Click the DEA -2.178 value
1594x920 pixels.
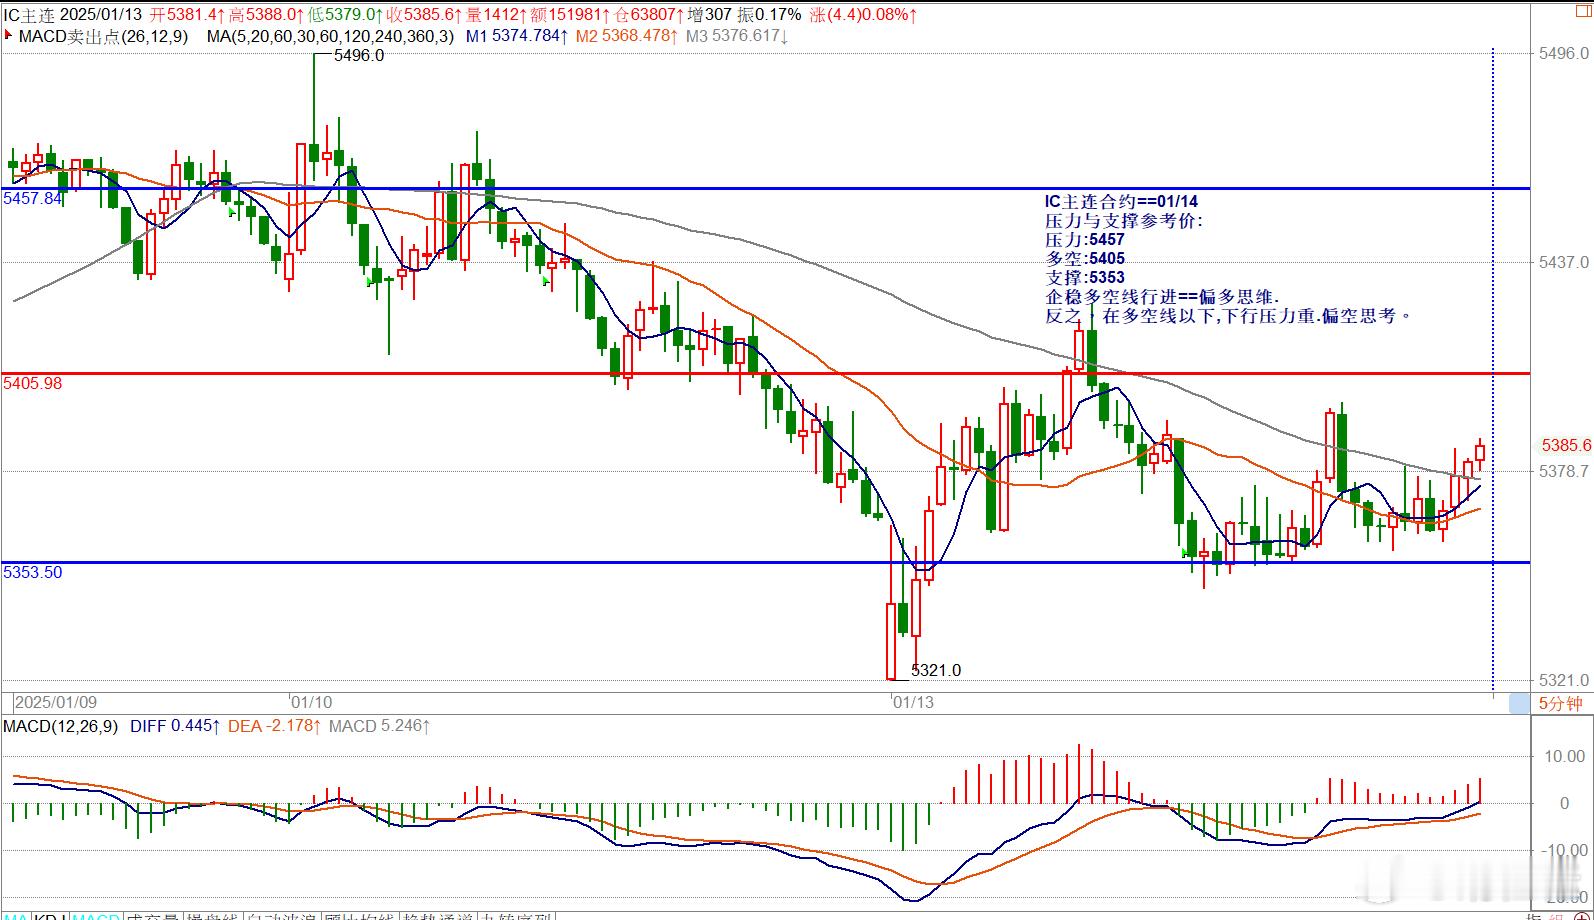[x=275, y=726]
